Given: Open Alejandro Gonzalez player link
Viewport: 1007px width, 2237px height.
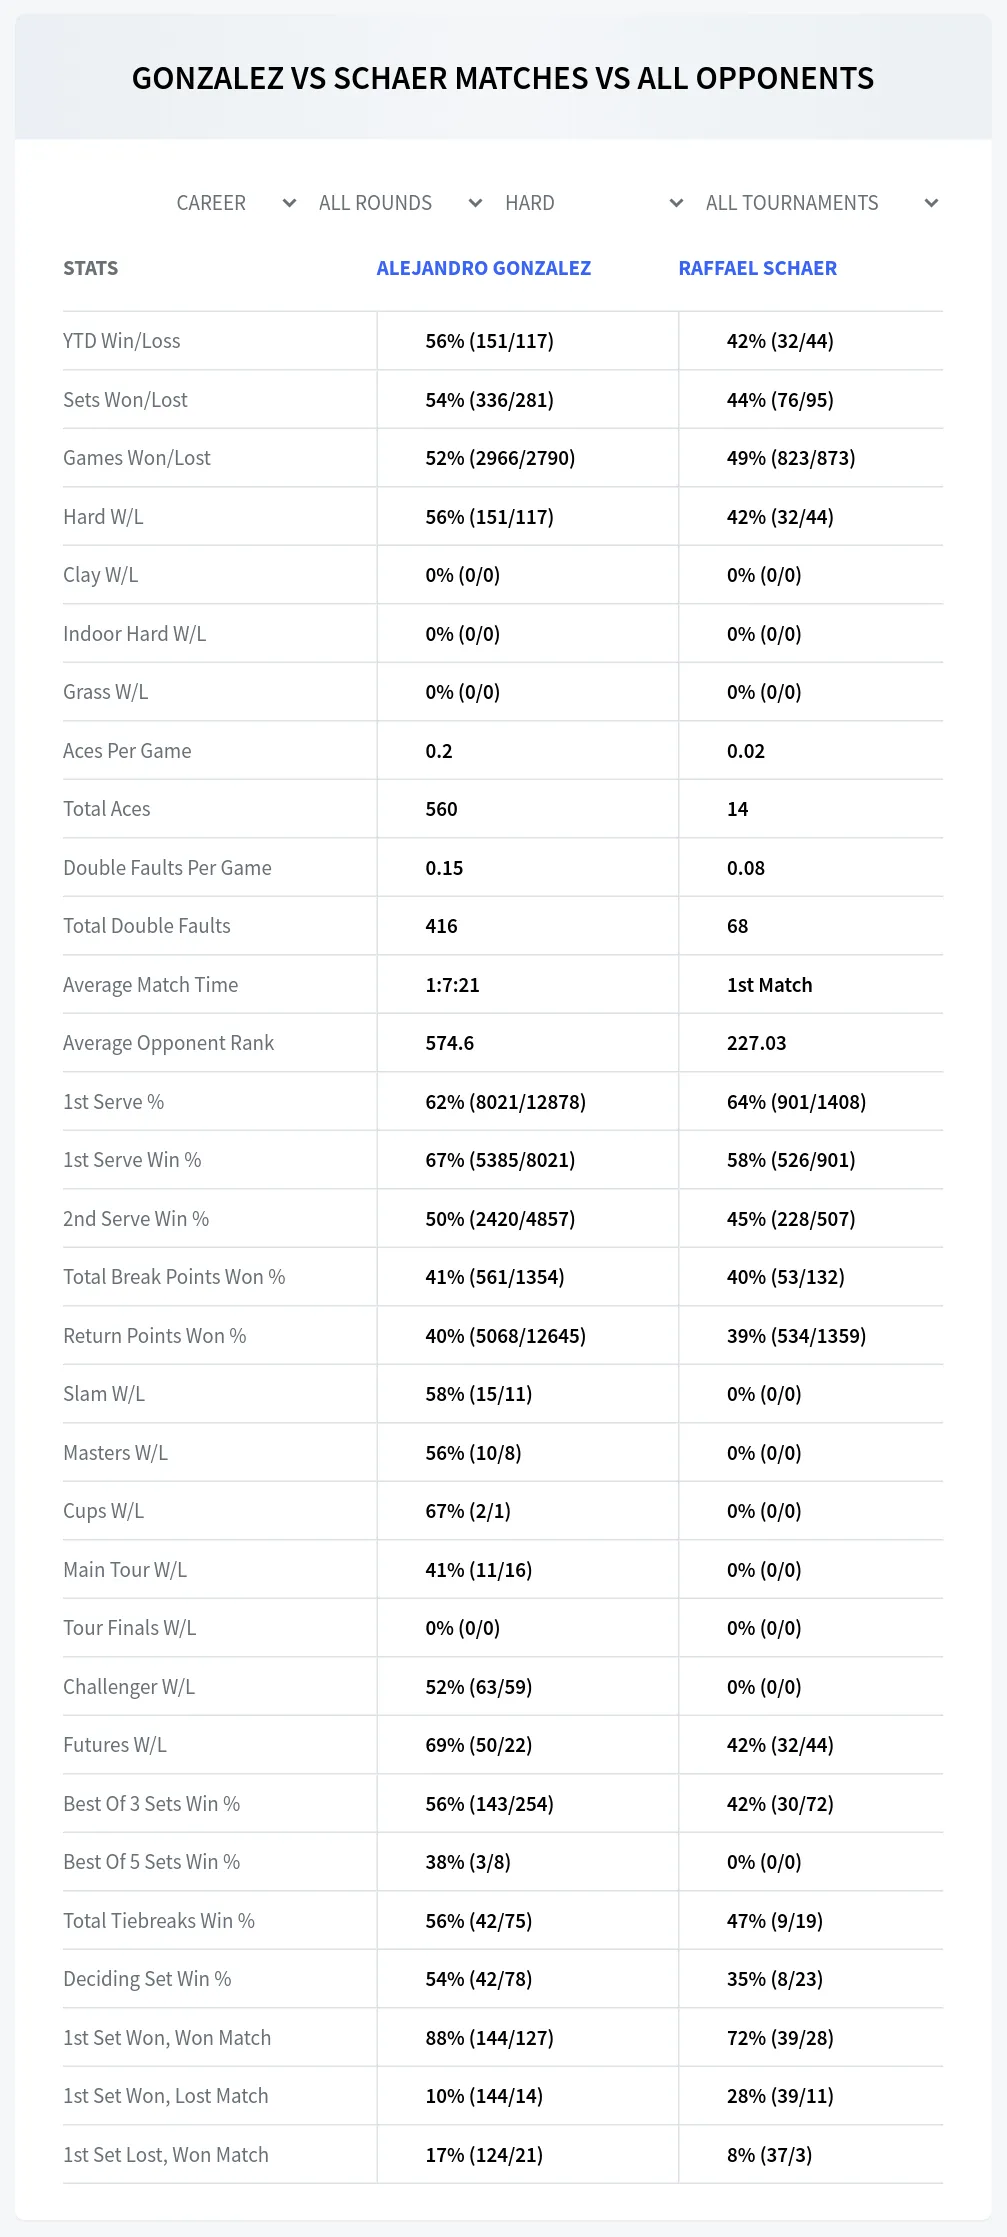Looking at the screenshot, I should [484, 268].
